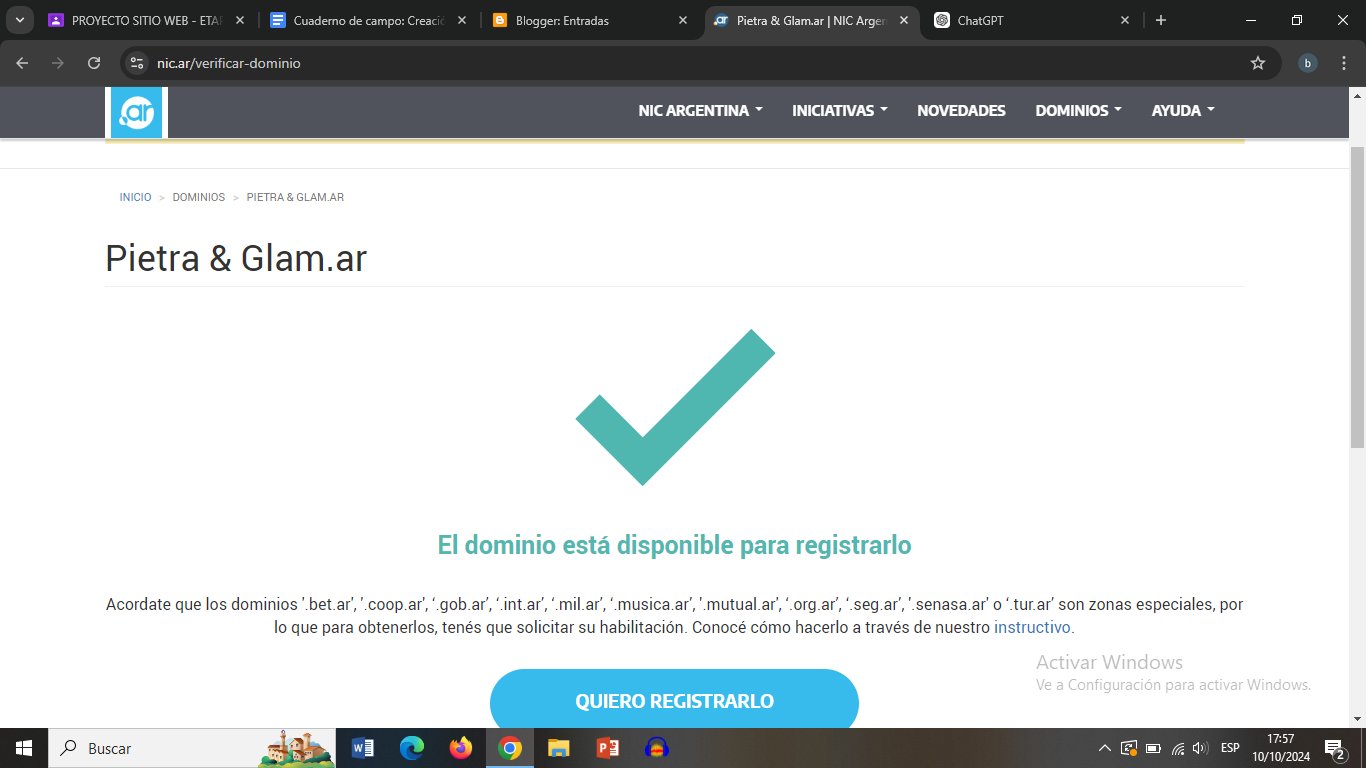1366x768 pixels.
Task: Click the Chrome taskbar icon
Action: click(510, 748)
